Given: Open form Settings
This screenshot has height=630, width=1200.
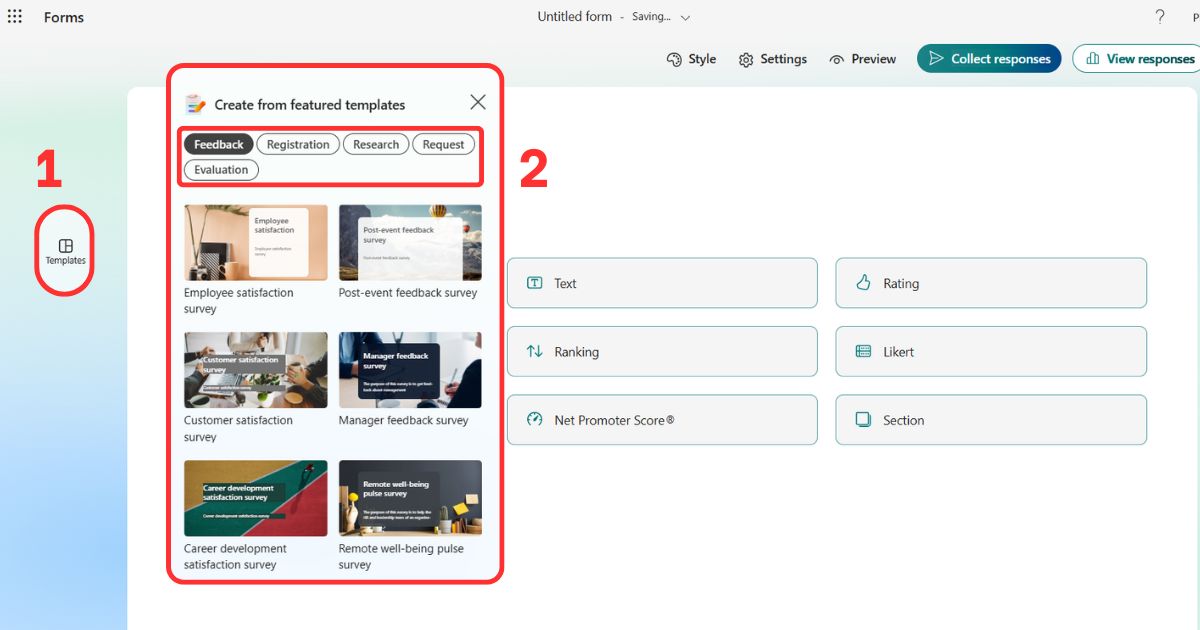Looking at the screenshot, I should pos(772,59).
